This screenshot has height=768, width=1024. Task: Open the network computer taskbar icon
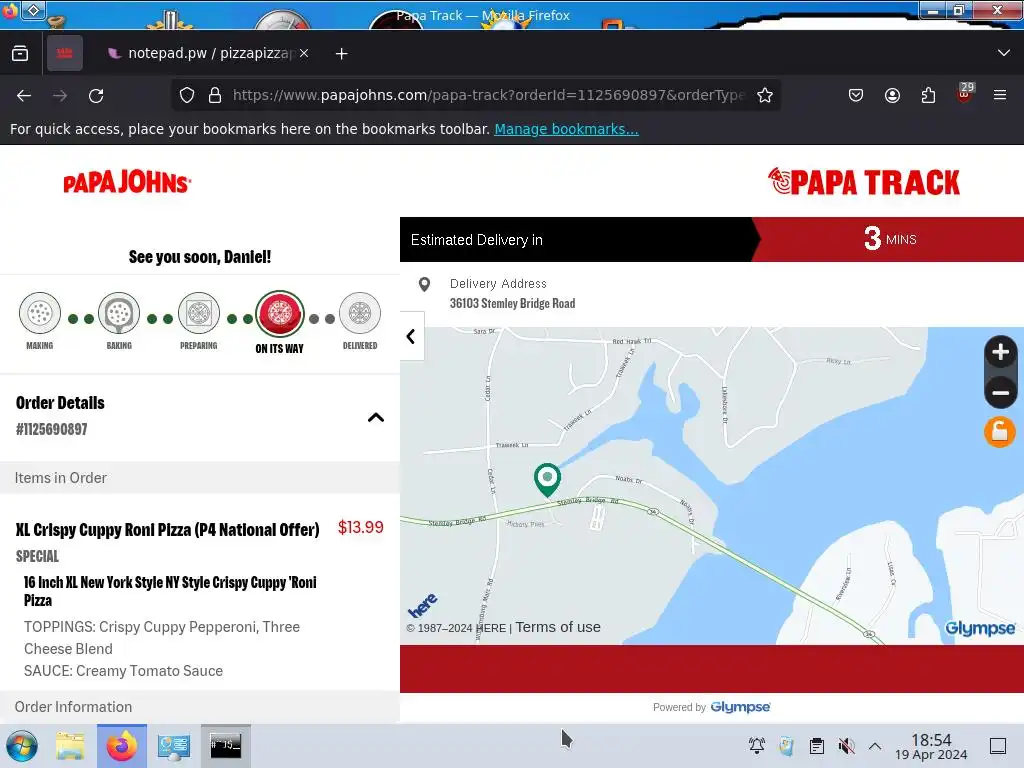click(x=174, y=746)
